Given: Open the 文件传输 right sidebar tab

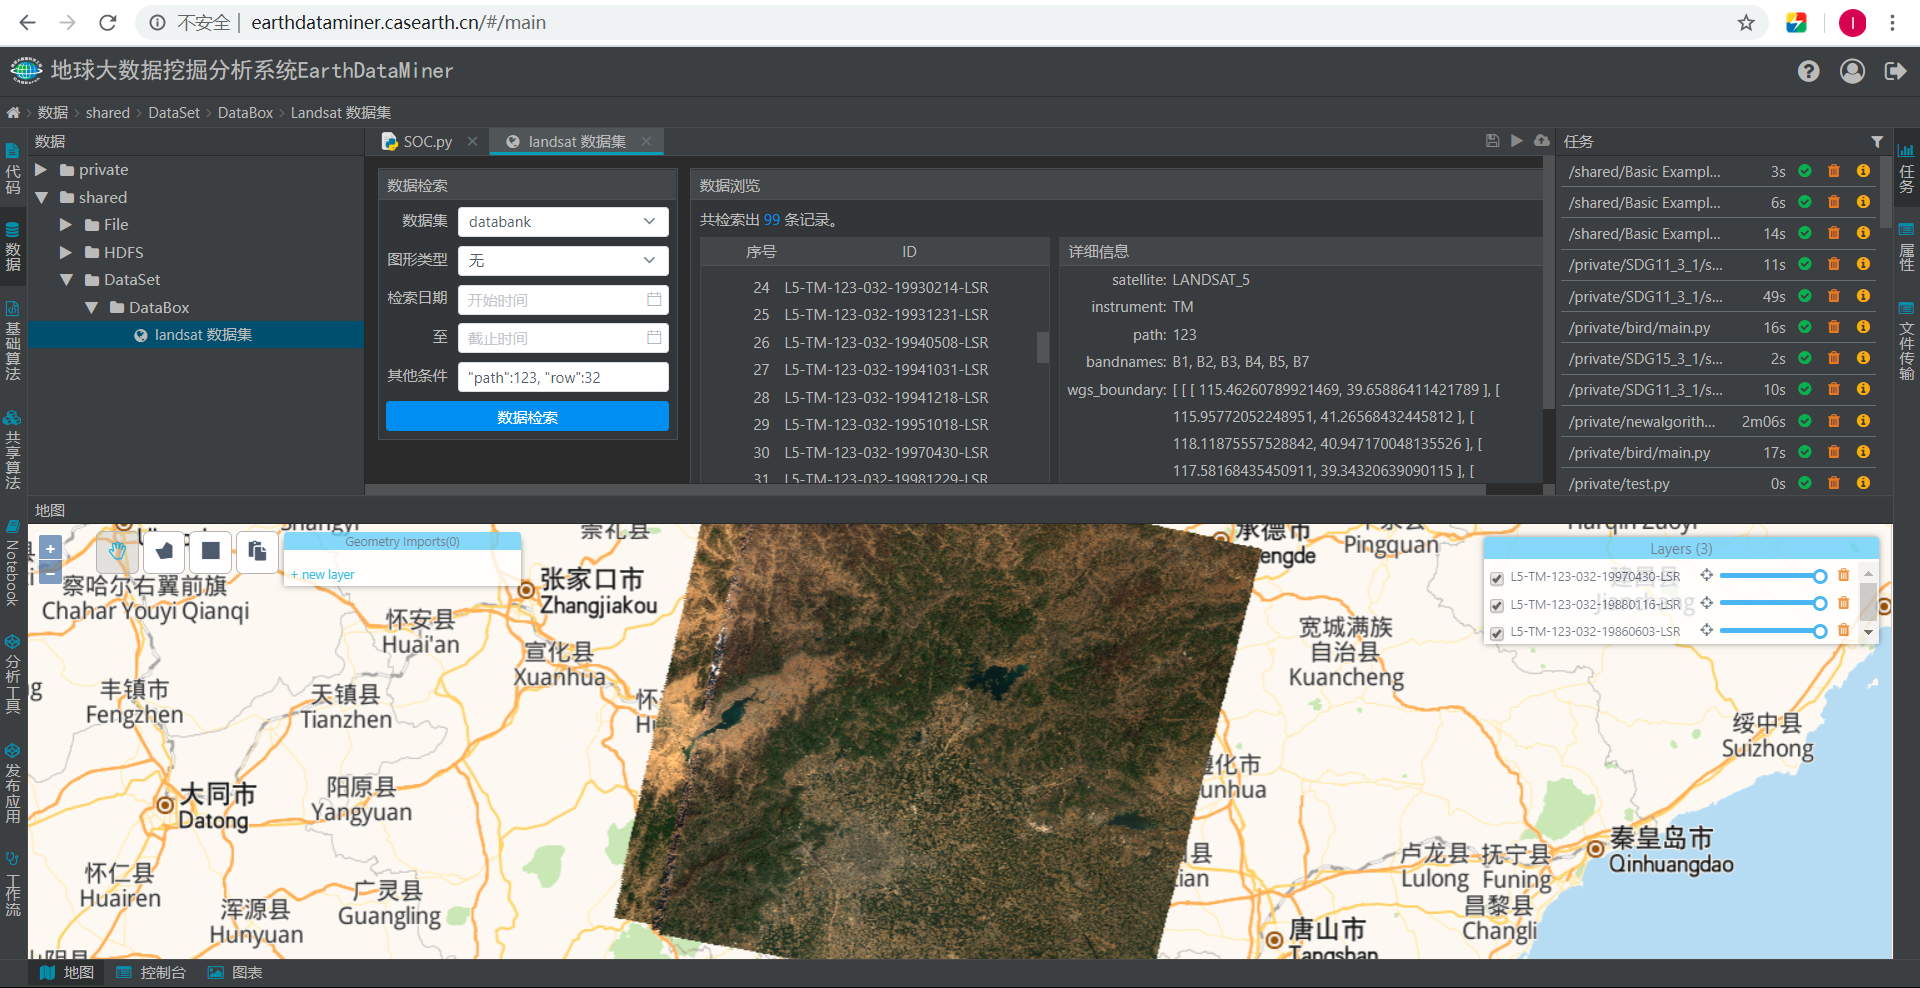Looking at the screenshot, I should 1906,341.
